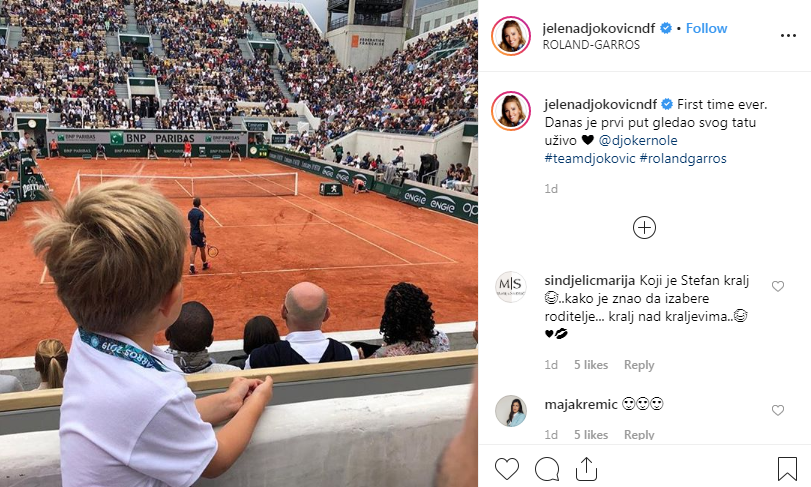Click the tennis court post photo

(239, 244)
